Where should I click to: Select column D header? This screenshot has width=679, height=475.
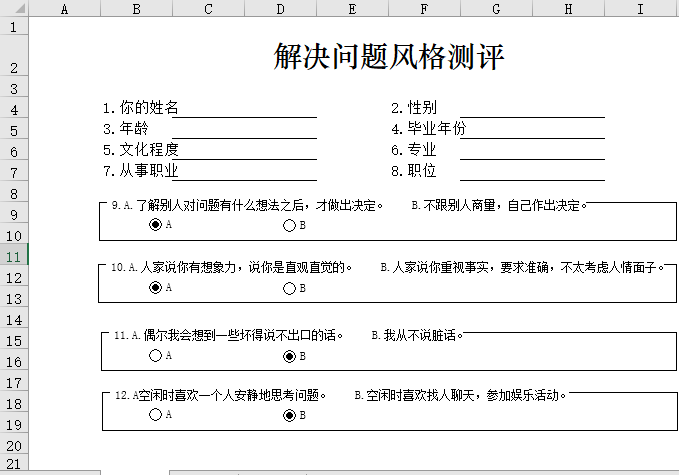click(x=280, y=9)
